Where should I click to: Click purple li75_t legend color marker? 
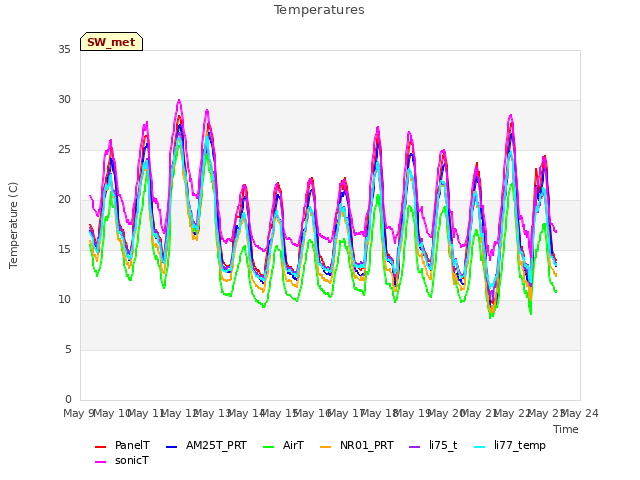click(x=414, y=447)
